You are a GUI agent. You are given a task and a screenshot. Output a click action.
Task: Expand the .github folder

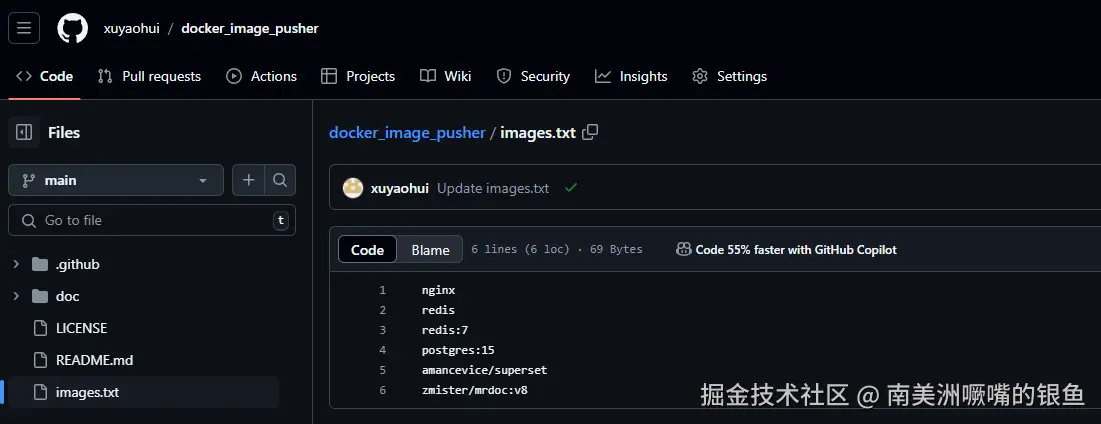[x=16, y=264]
